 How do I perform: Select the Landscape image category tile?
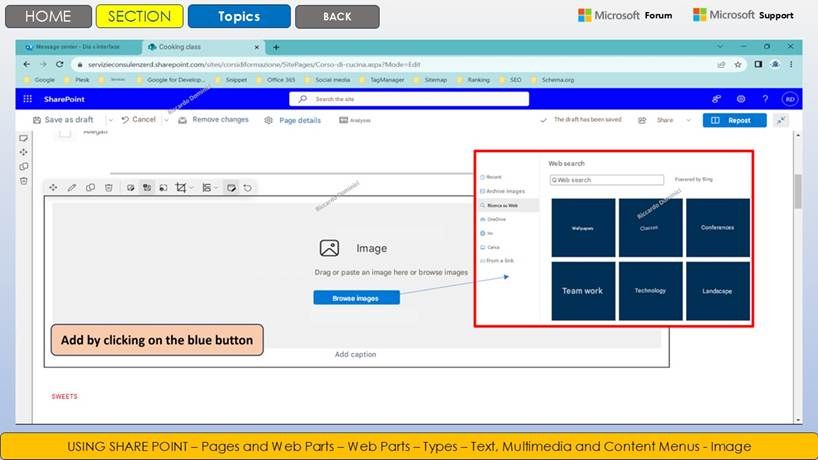(718, 291)
